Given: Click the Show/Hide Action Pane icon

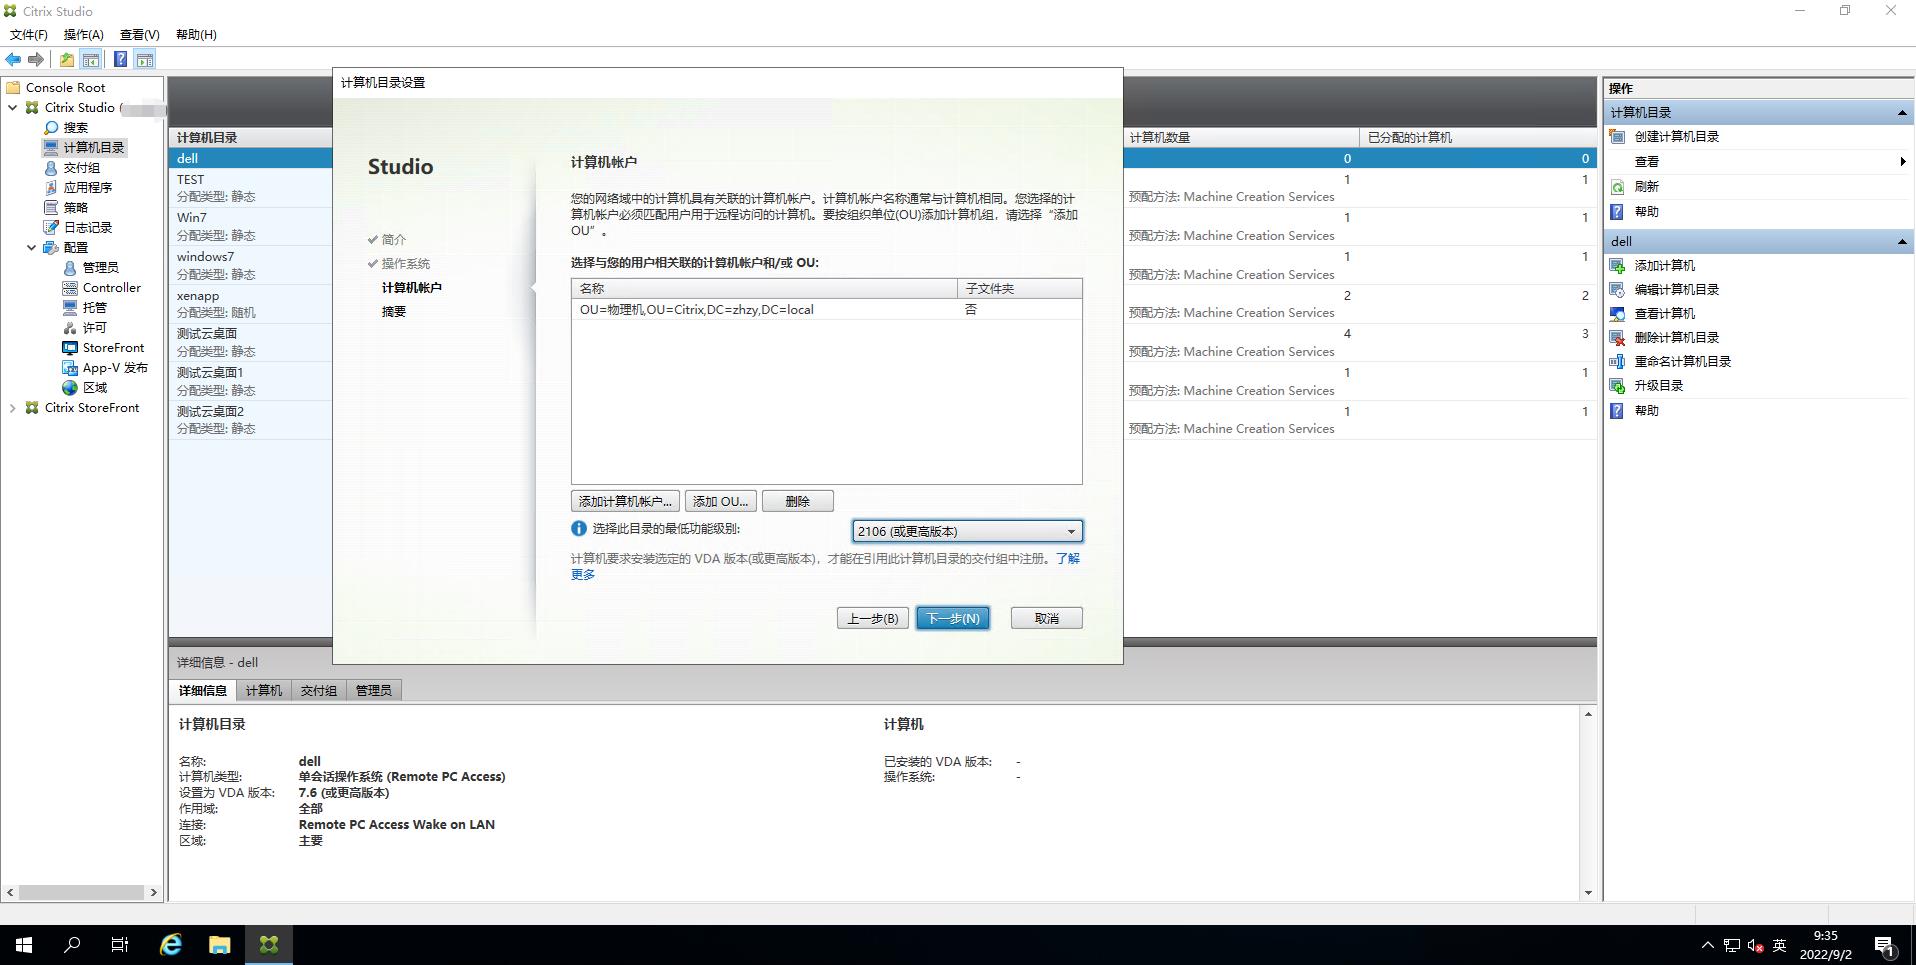Looking at the screenshot, I should pos(145,59).
